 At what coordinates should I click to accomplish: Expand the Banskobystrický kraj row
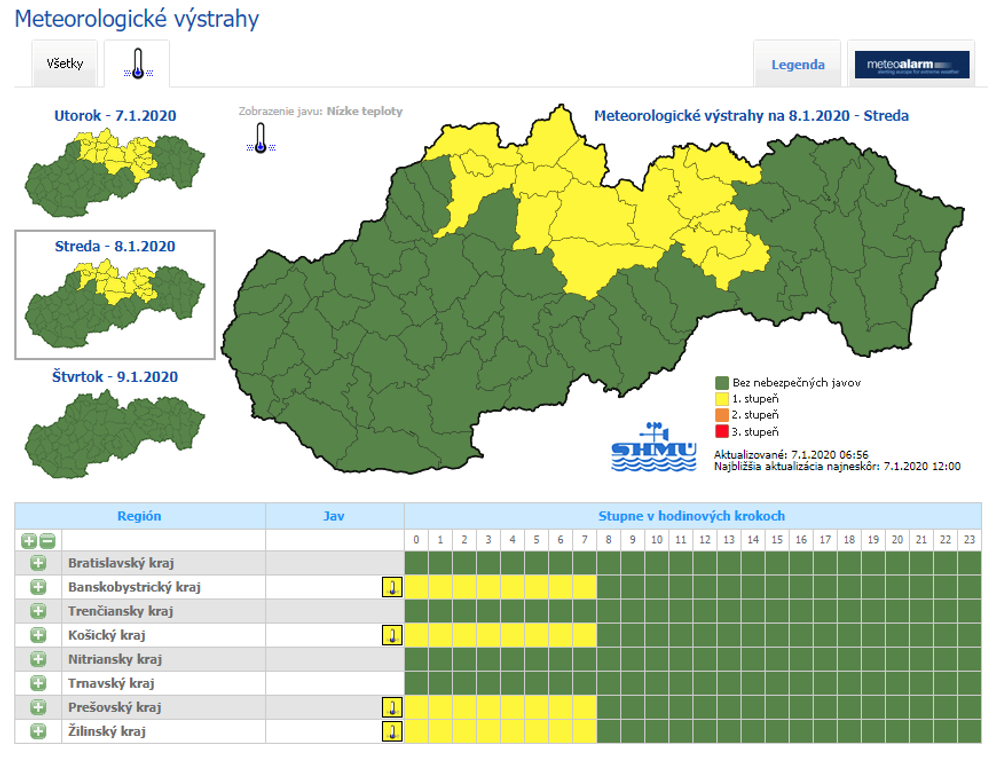38,587
